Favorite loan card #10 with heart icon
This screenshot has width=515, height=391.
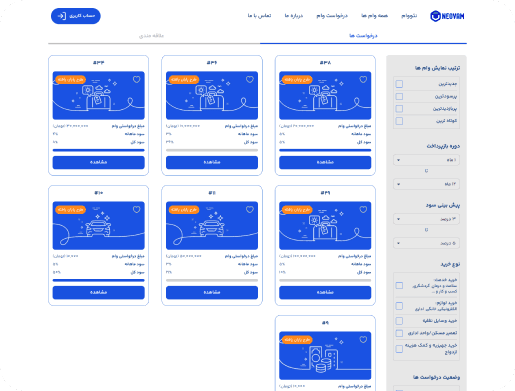coord(136,210)
